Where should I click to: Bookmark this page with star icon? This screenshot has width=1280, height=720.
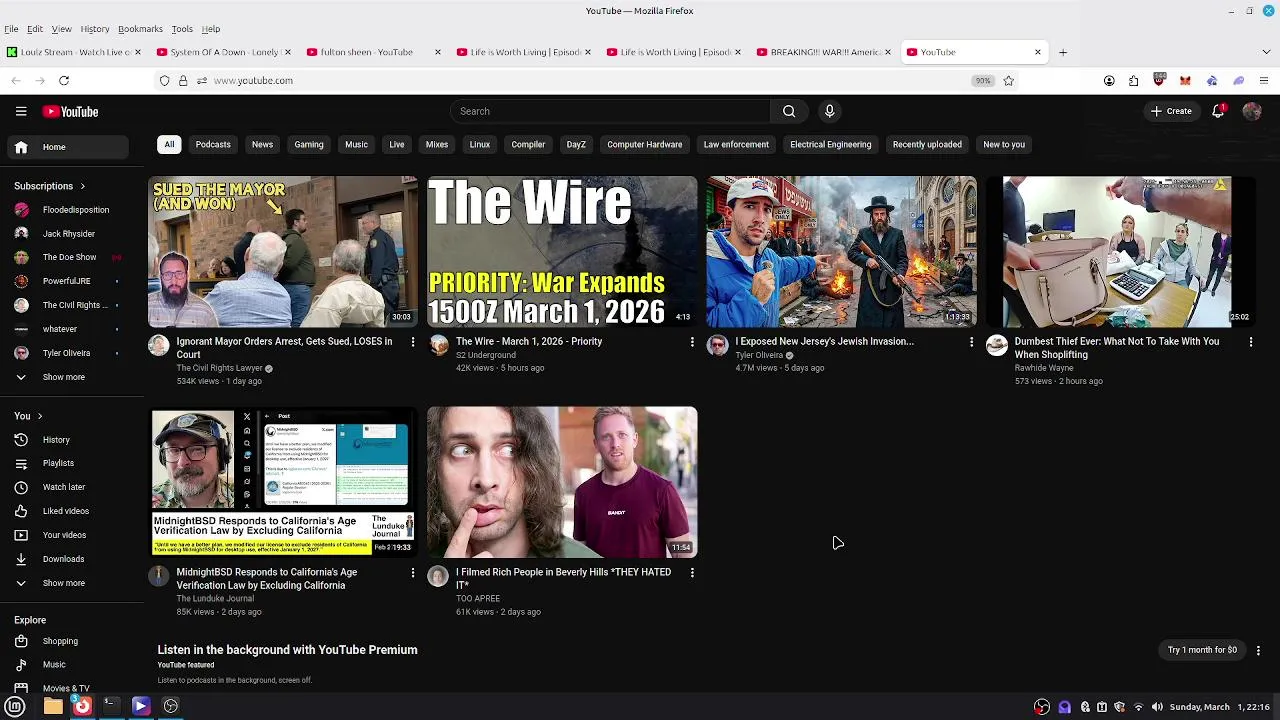point(1008,80)
